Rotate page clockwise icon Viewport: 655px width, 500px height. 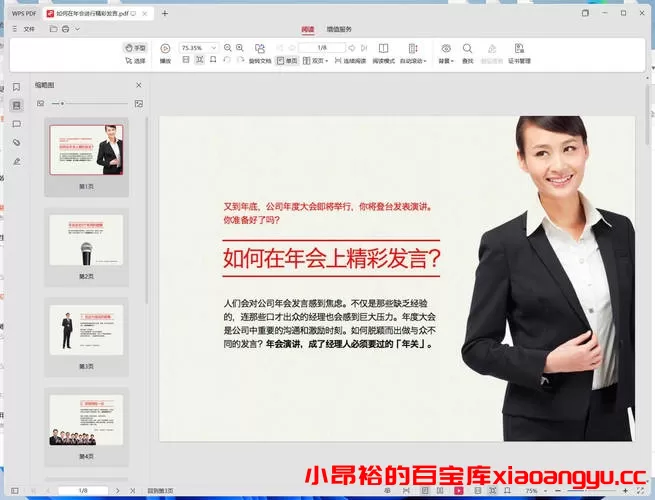pyautogui.click(x=240, y=60)
